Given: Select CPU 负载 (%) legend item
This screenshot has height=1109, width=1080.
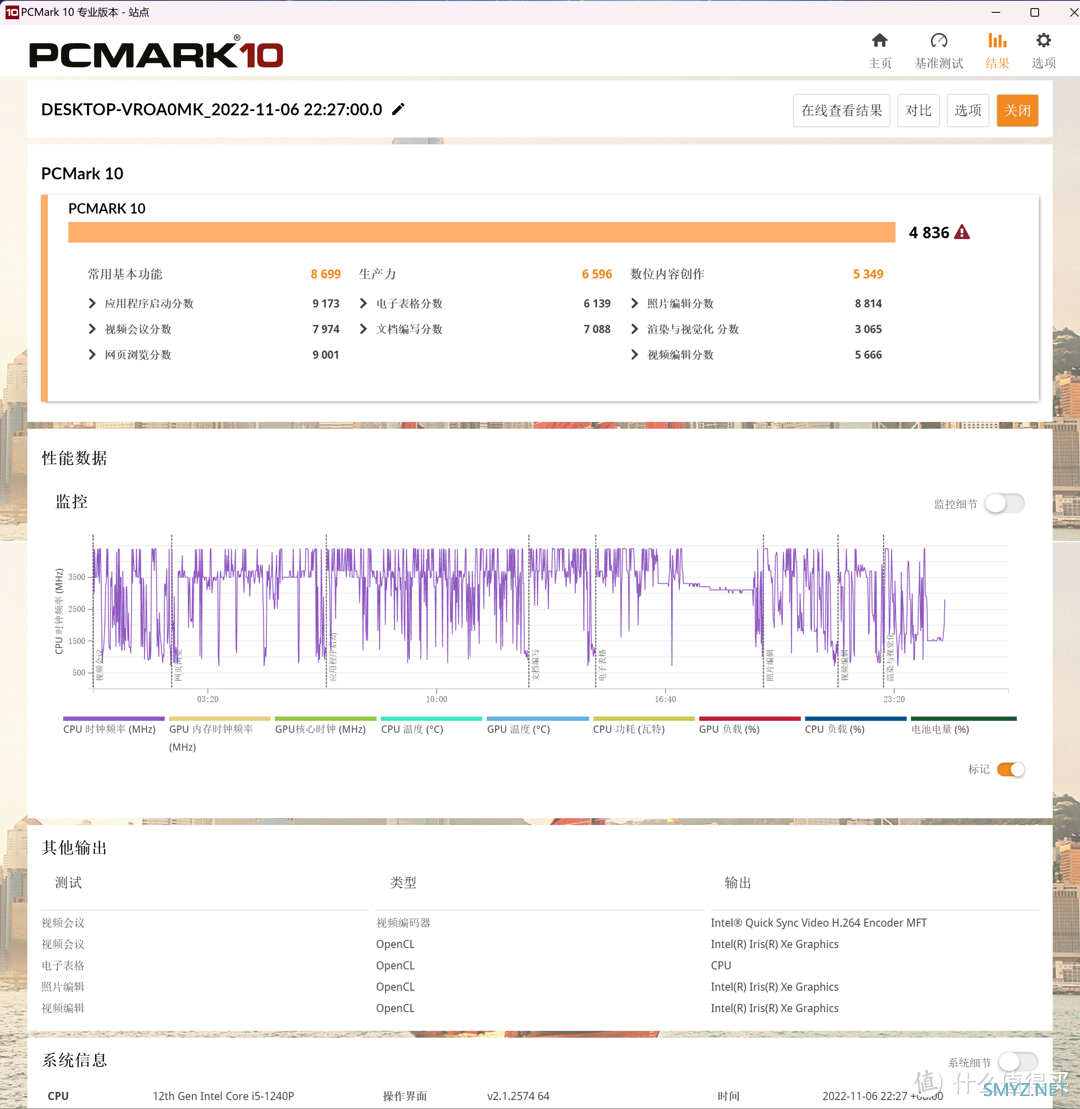Looking at the screenshot, I should click(856, 726).
